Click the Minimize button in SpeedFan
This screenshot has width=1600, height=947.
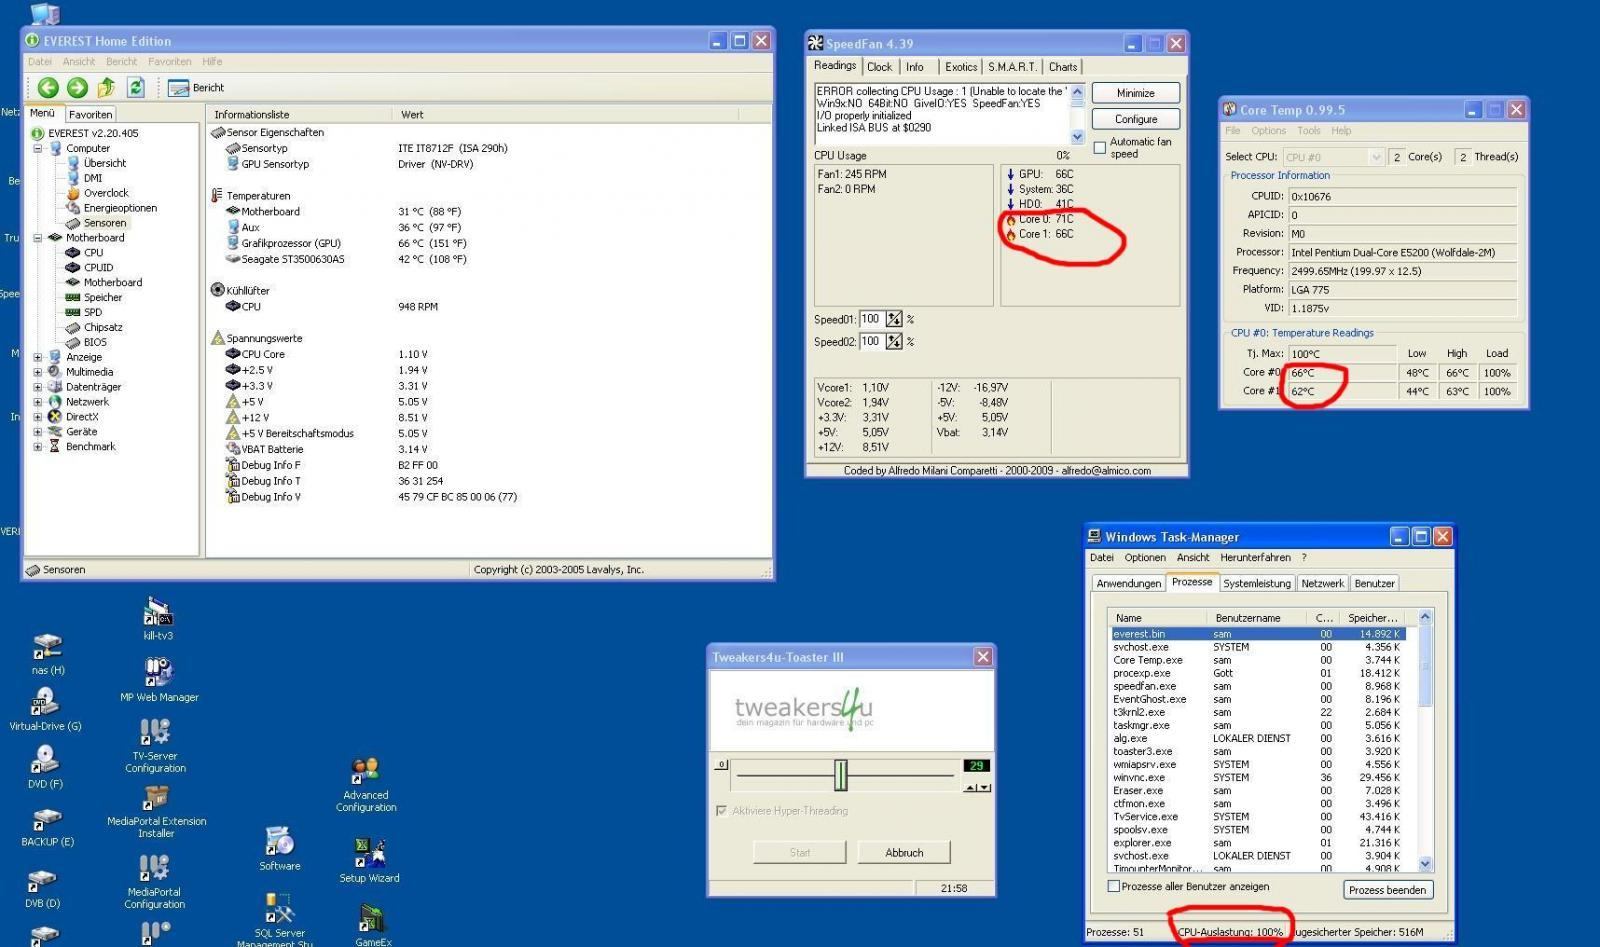(1135, 93)
